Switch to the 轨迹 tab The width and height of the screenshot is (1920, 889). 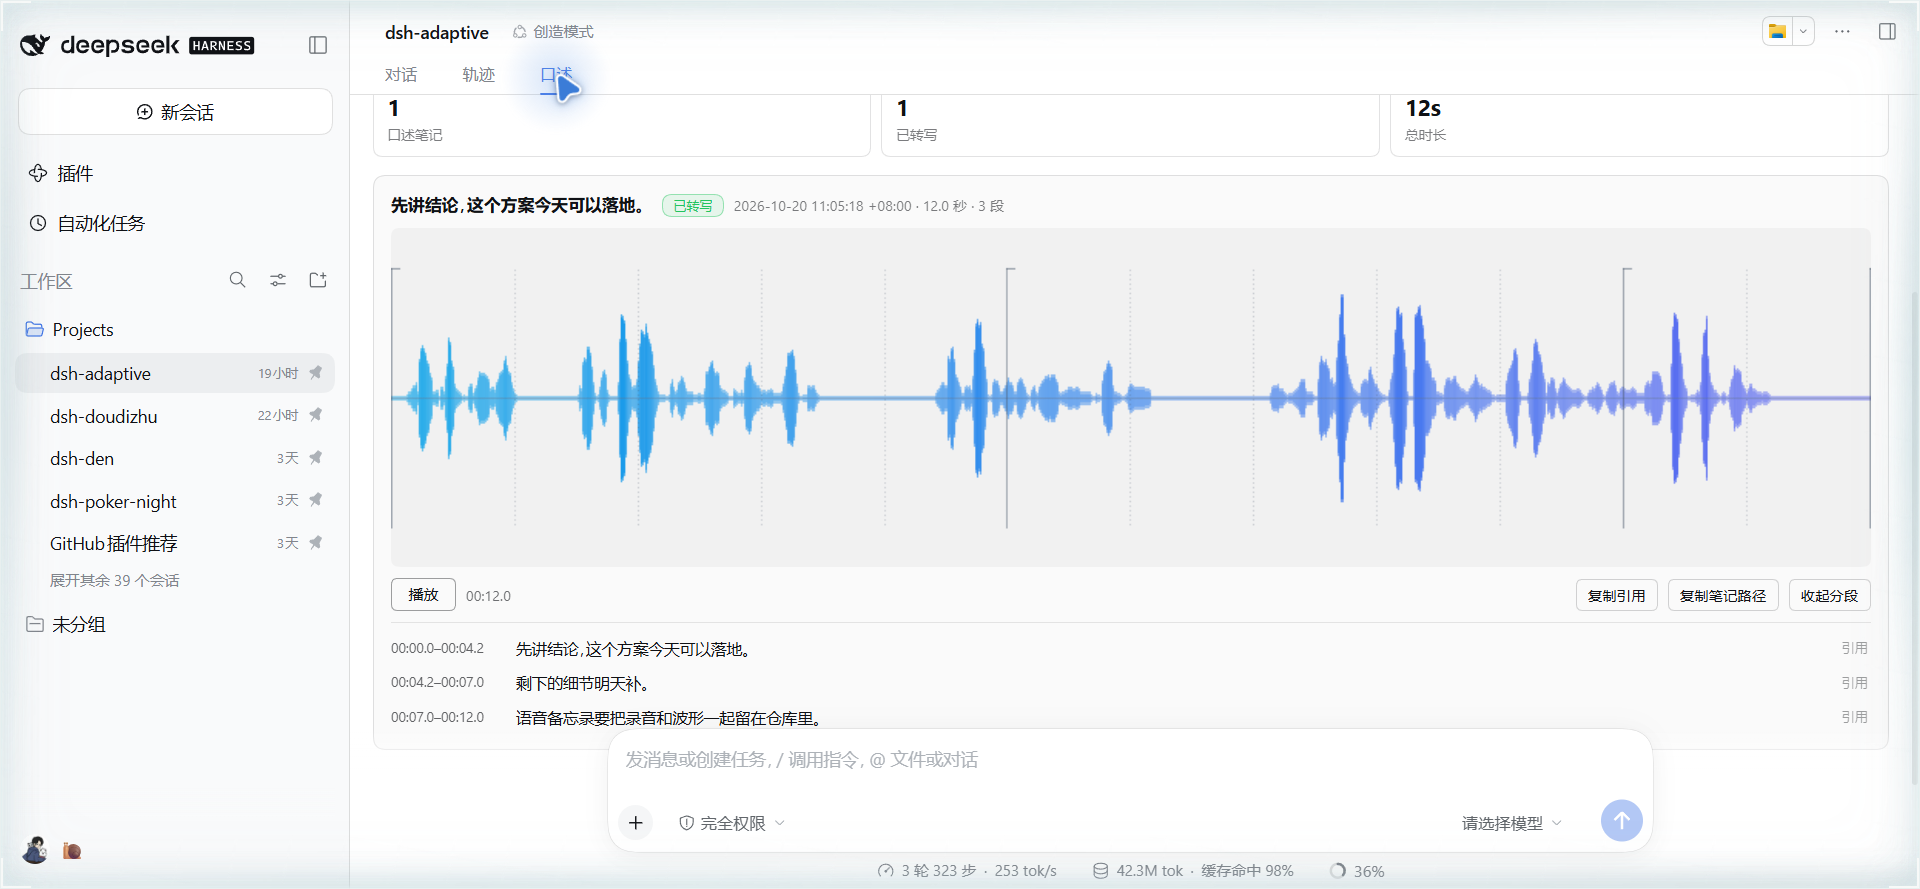[x=479, y=75]
